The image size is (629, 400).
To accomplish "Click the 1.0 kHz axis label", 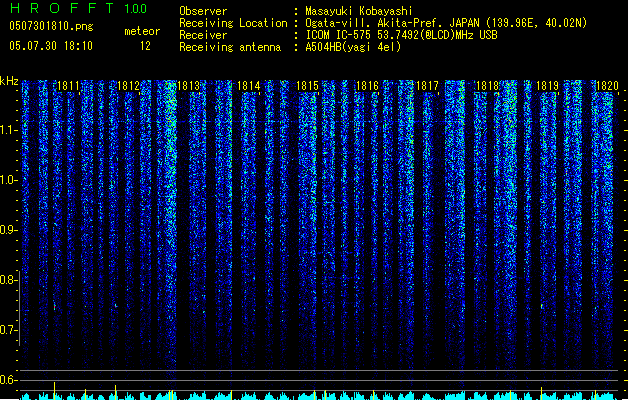I will (8, 180).
